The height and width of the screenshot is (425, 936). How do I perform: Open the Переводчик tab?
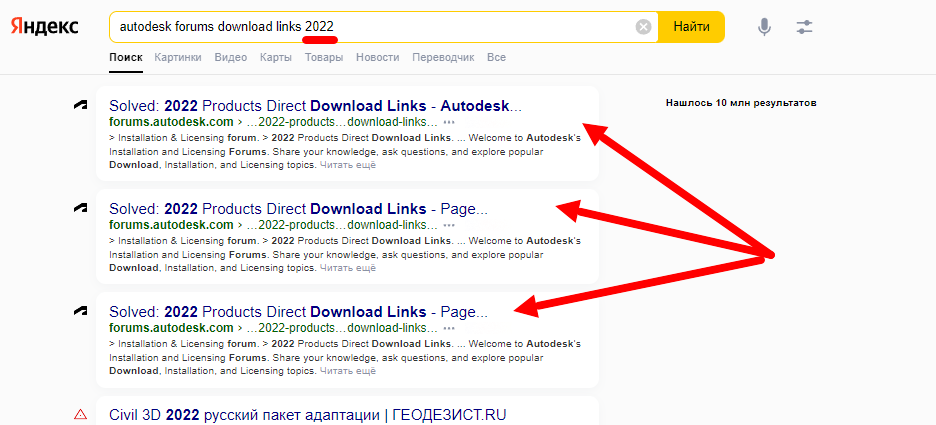444,58
